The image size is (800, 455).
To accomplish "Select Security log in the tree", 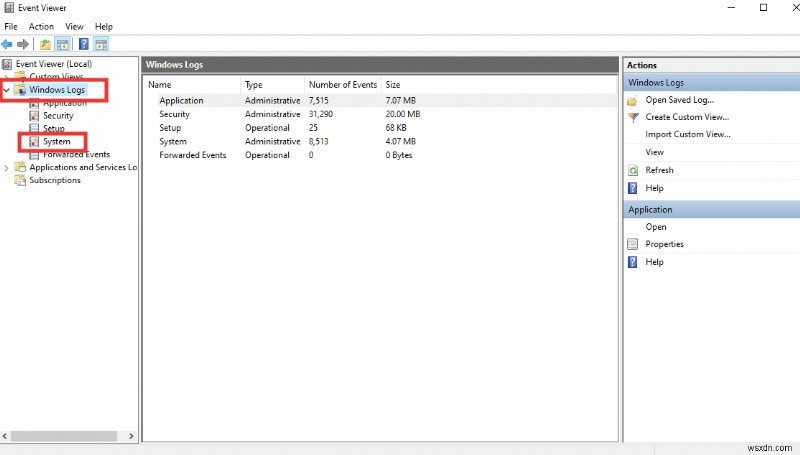I will [58, 116].
